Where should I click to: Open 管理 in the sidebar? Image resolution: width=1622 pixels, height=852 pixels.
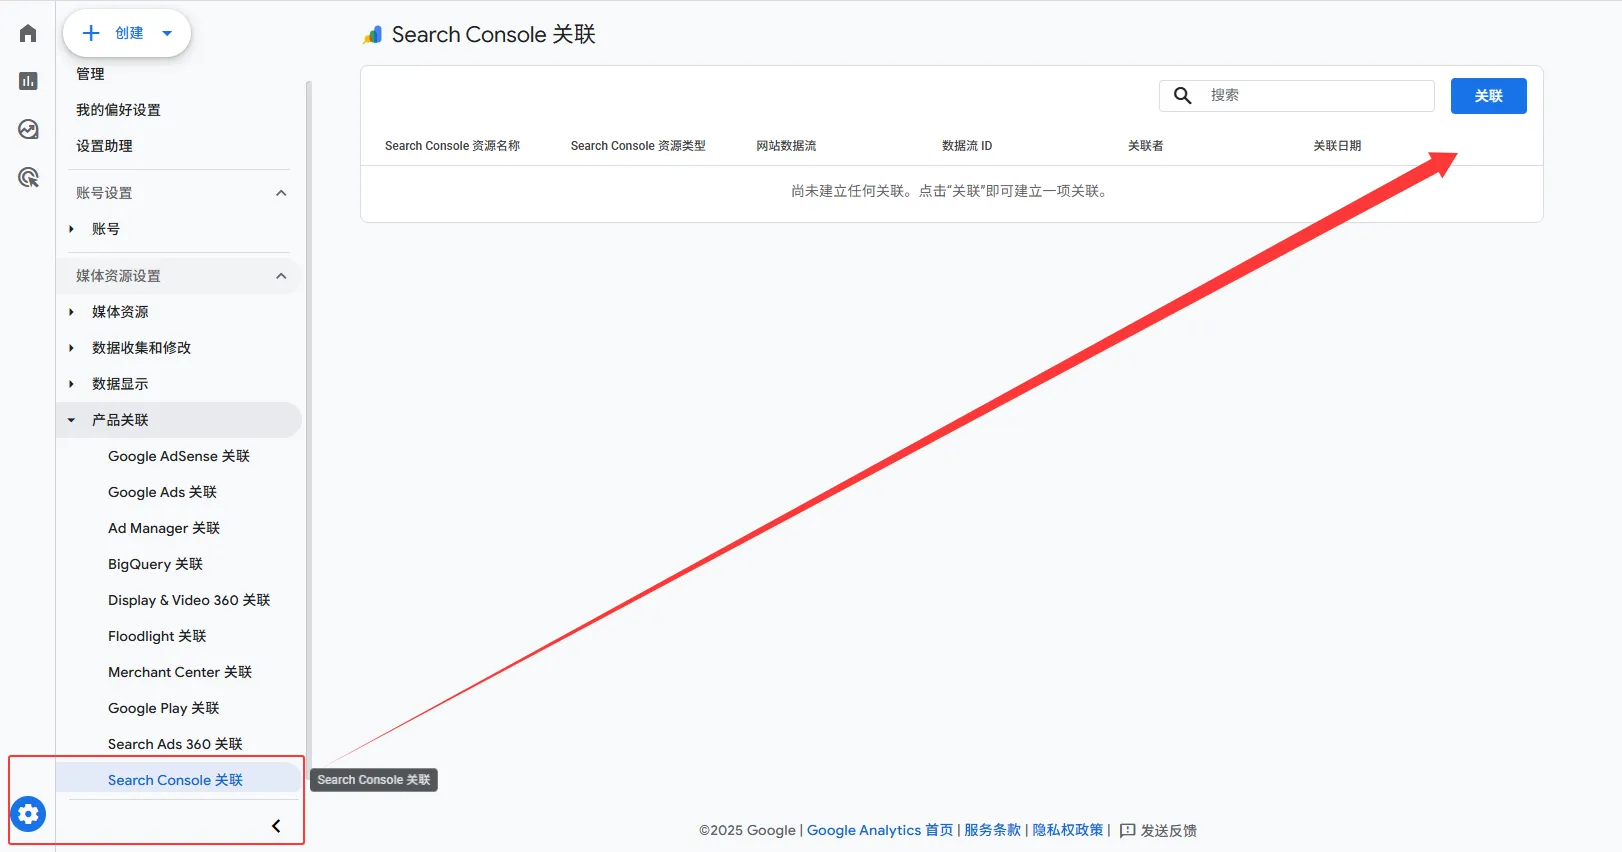pos(90,74)
